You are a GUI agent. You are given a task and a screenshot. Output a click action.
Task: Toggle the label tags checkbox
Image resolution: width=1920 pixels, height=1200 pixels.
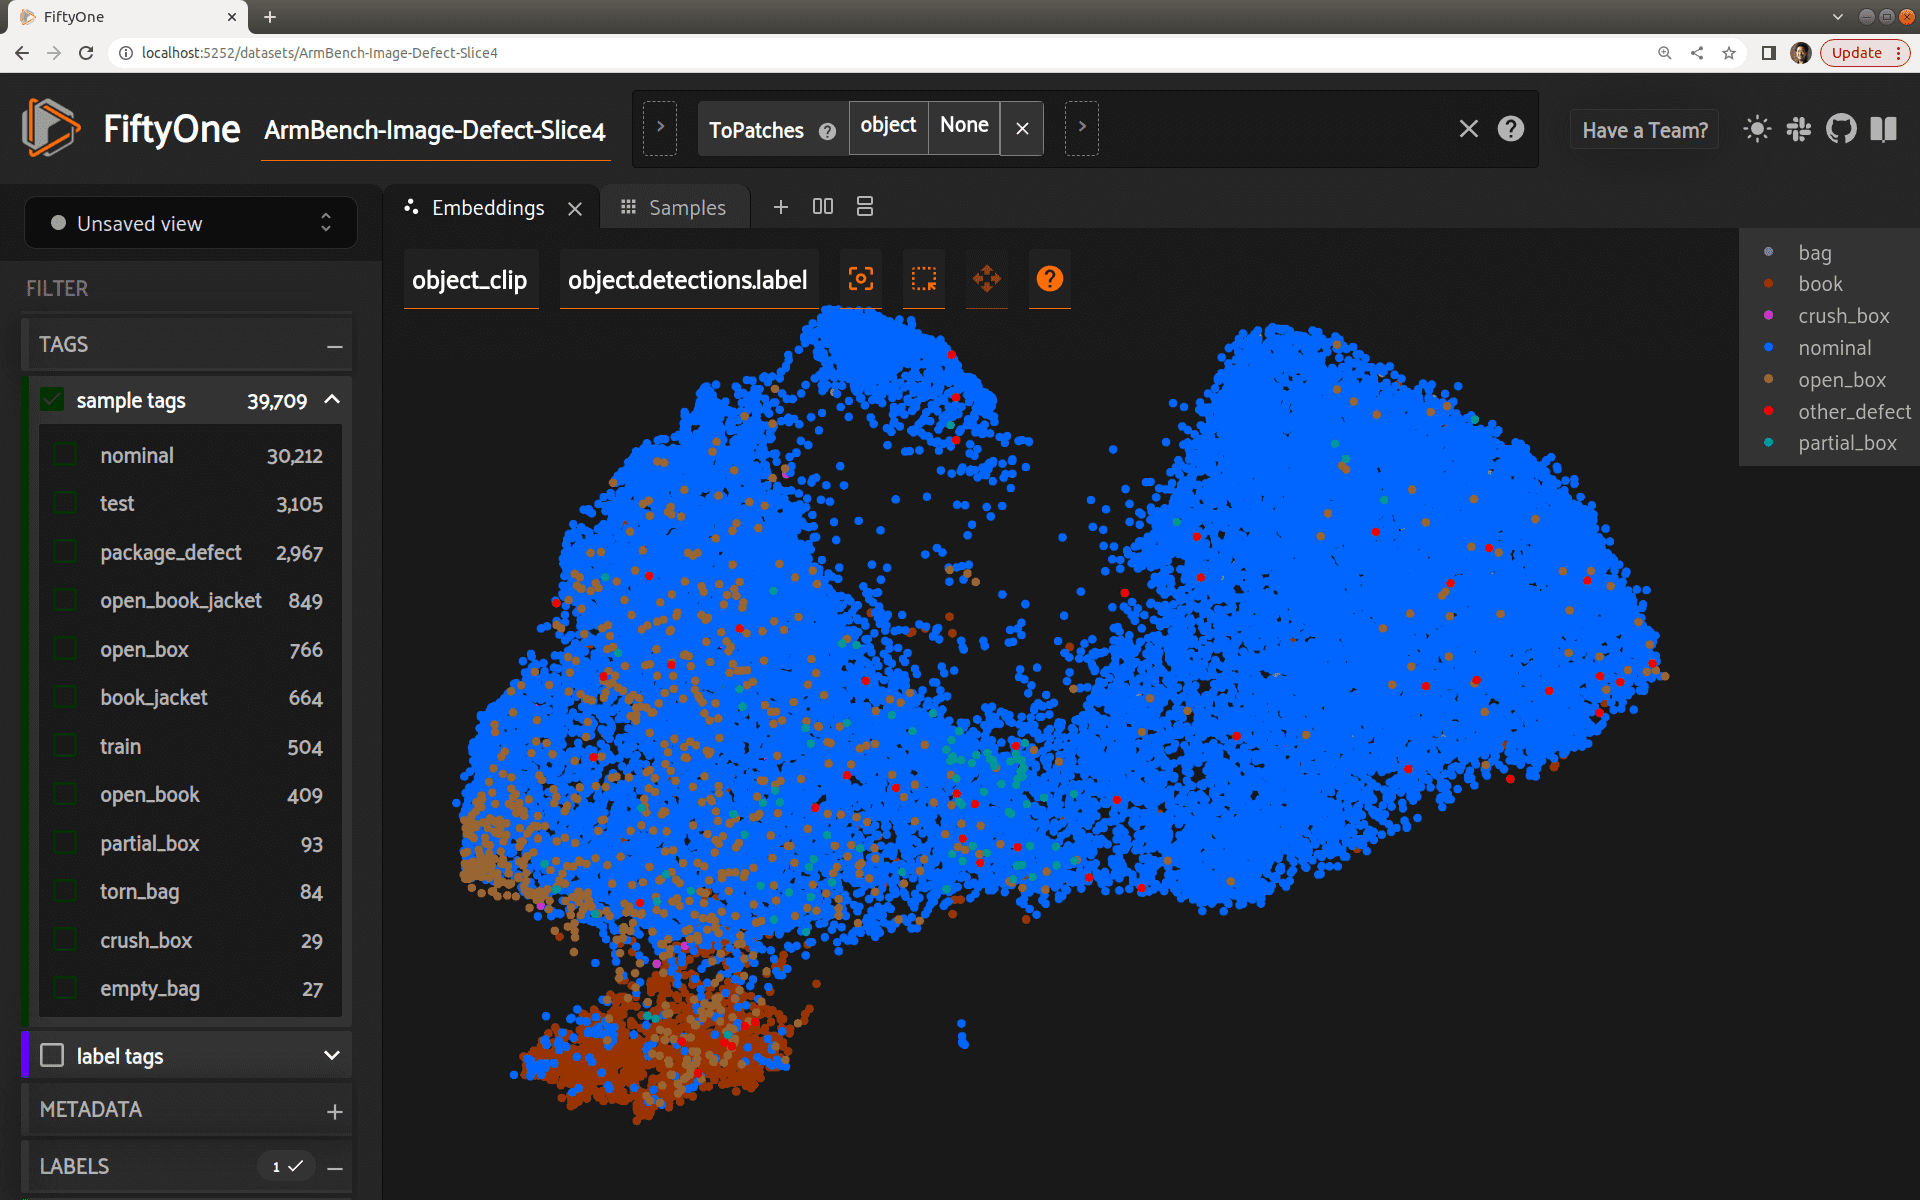tap(52, 1056)
